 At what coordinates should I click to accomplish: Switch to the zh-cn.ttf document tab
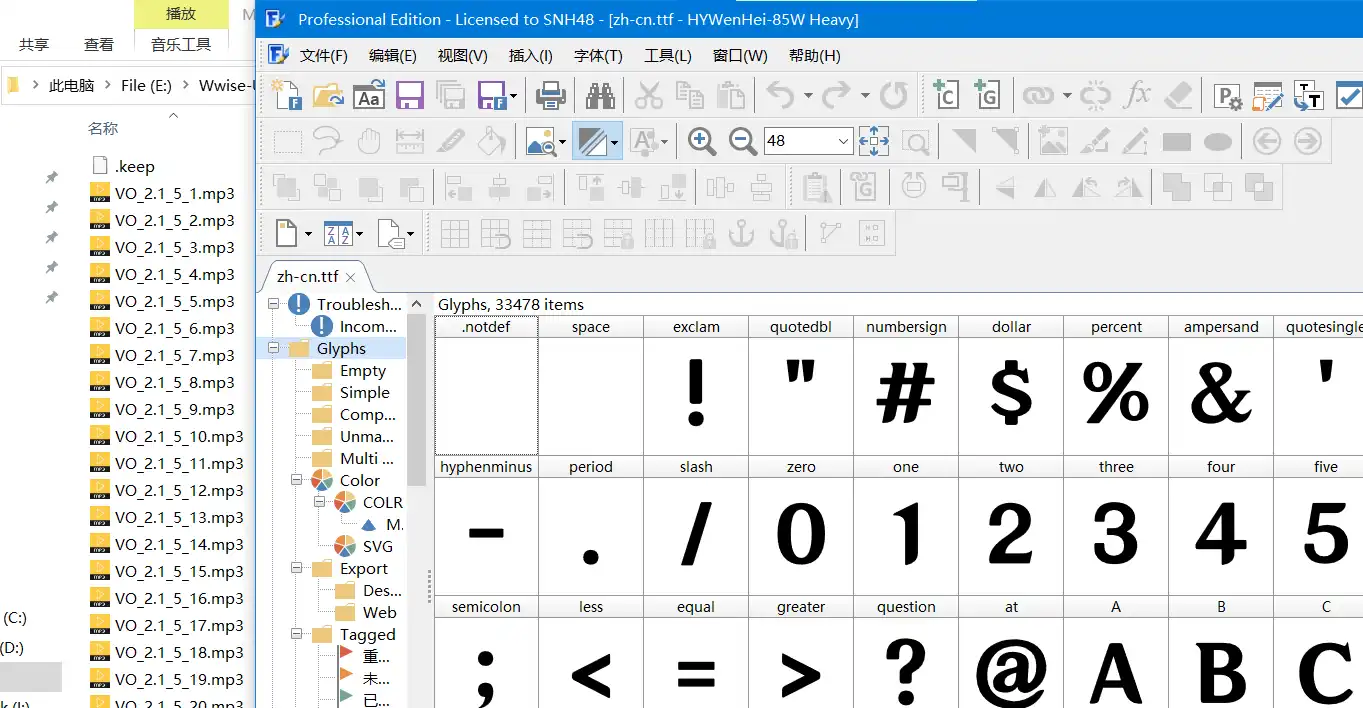click(x=307, y=277)
